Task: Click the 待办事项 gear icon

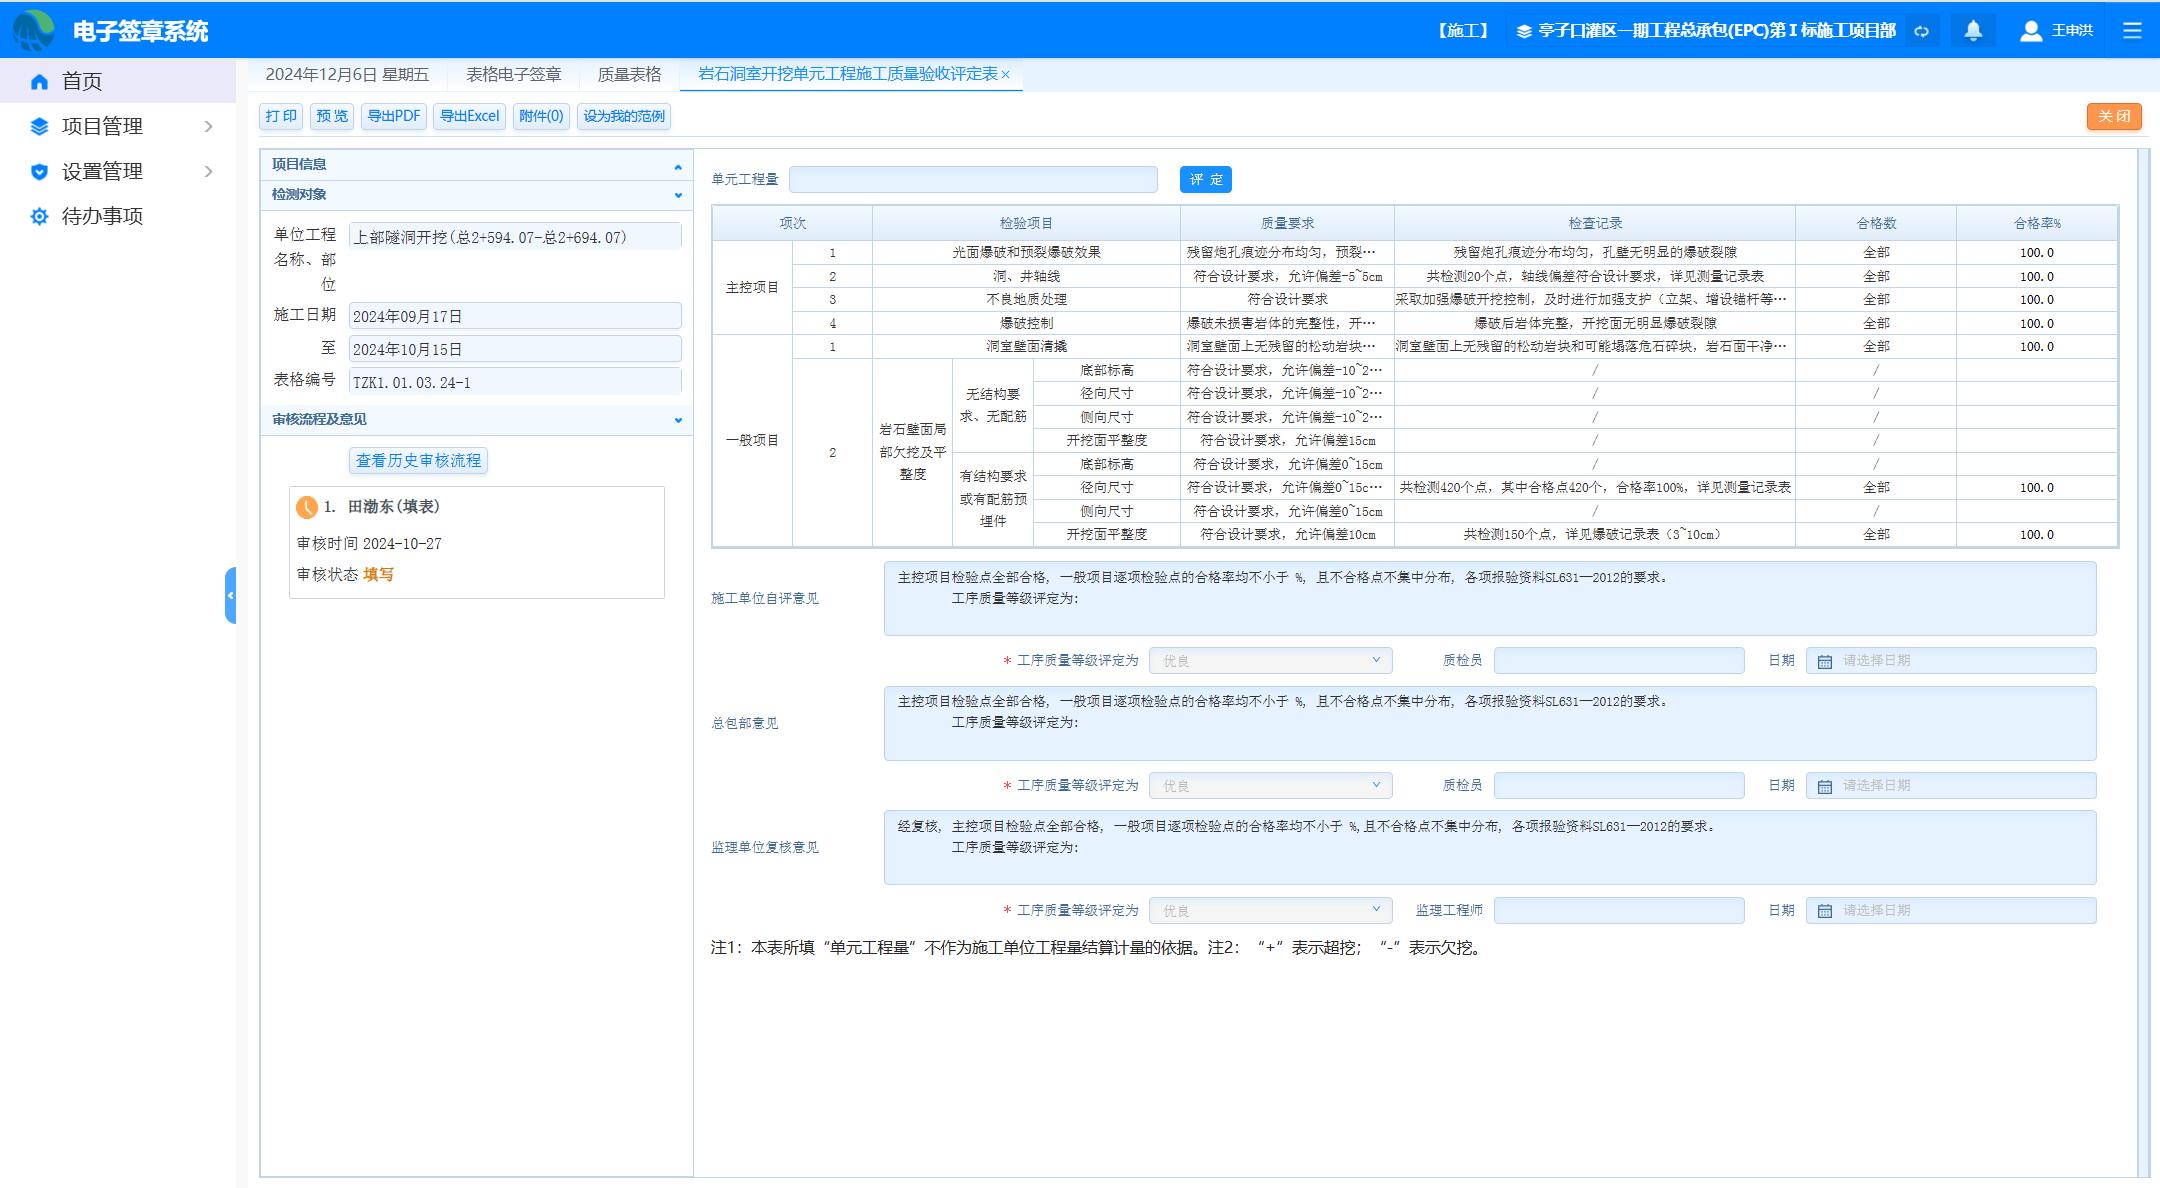Action: click(39, 216)
